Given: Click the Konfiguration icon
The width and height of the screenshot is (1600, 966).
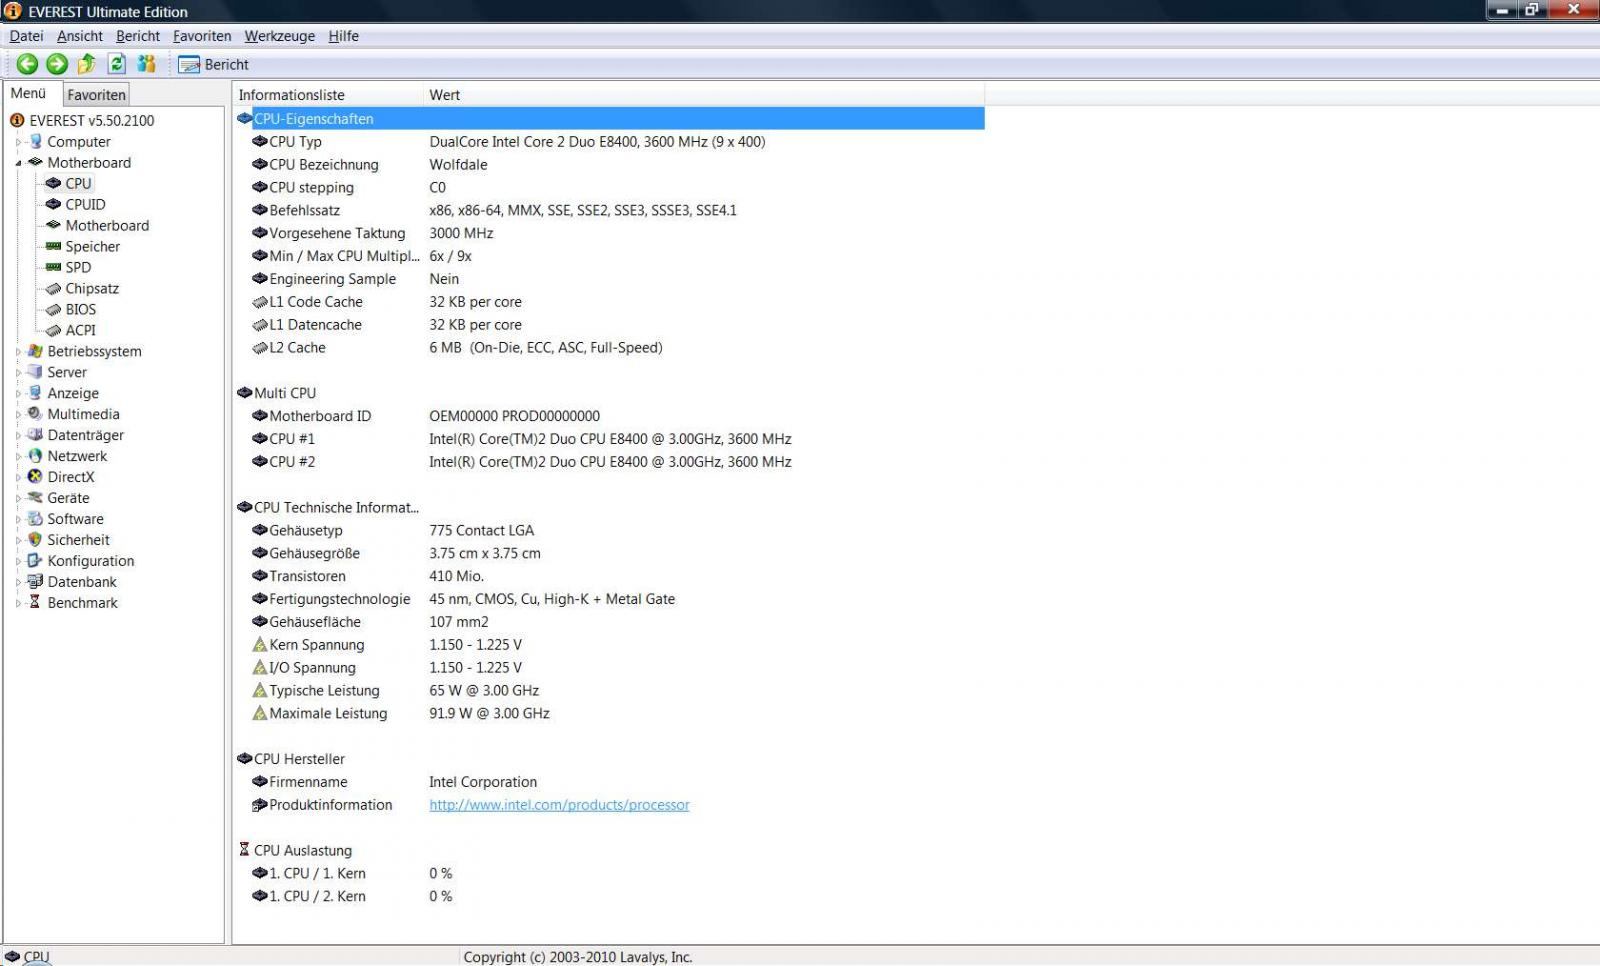Looking at the screenshot, I should click(36, 561).
